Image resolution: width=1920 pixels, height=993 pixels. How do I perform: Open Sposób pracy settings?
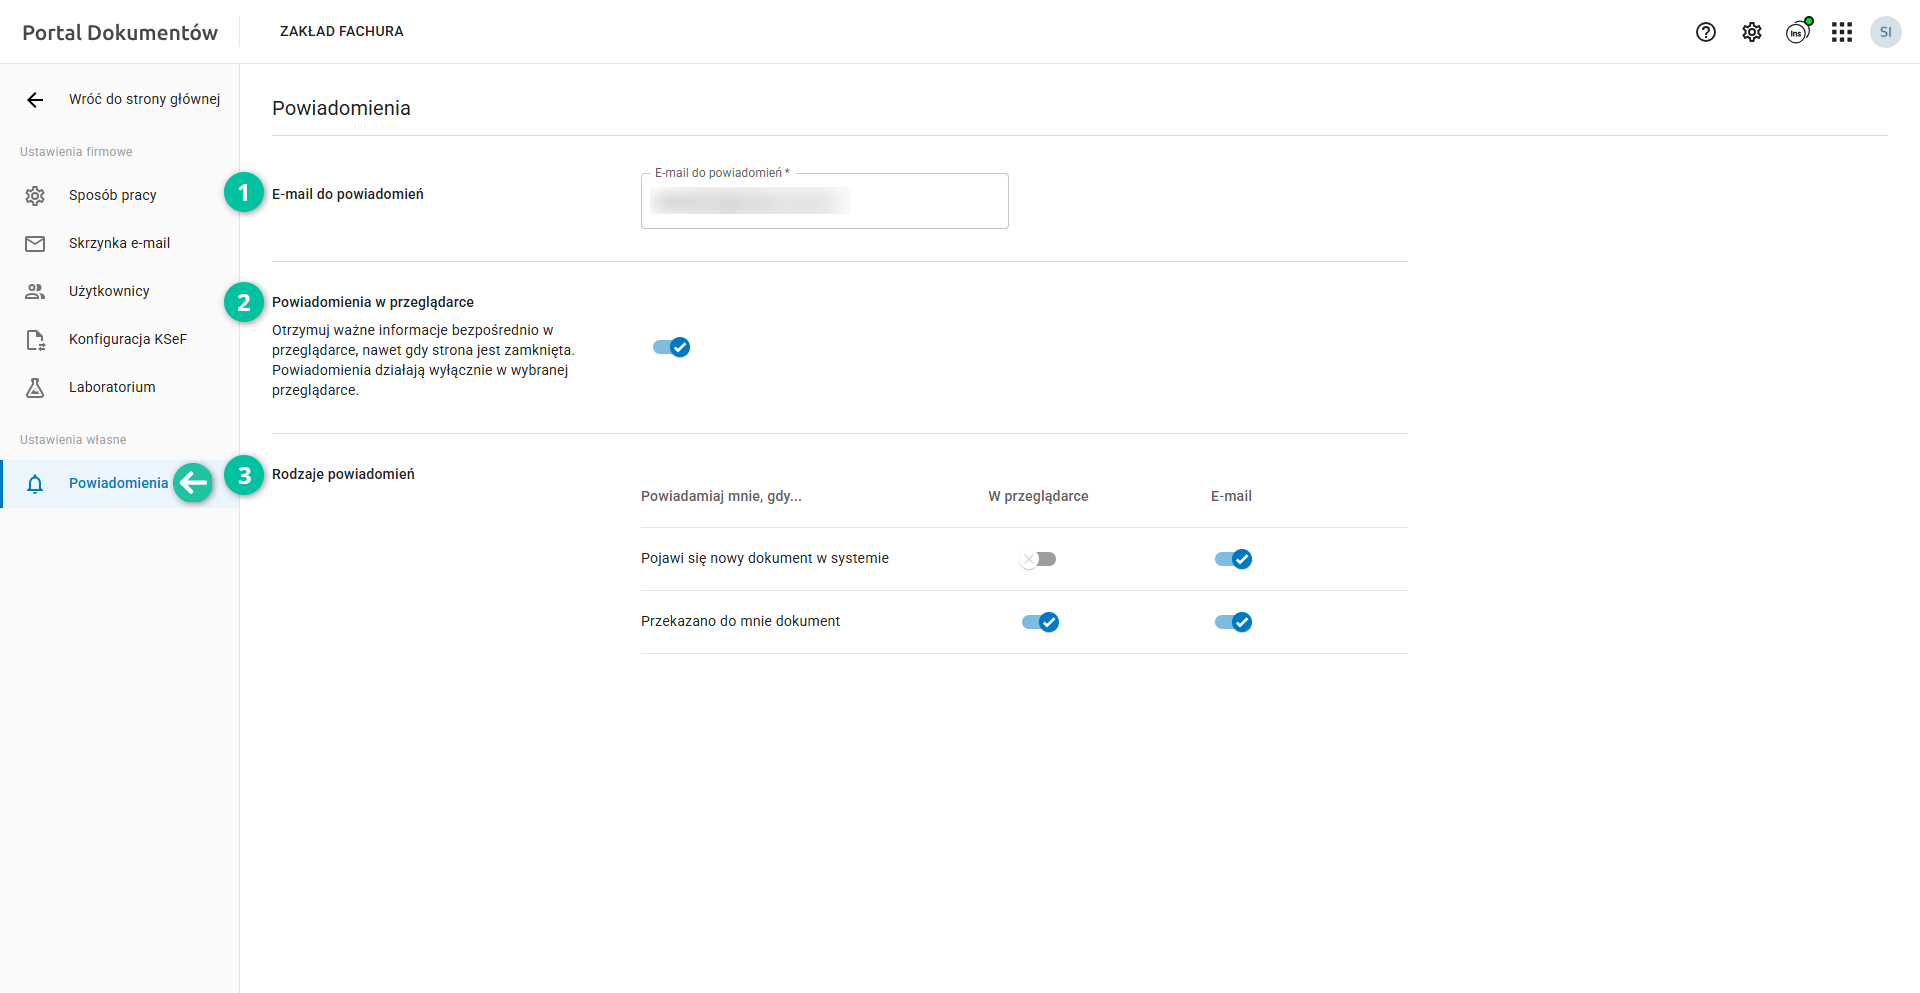[x=112, y=195]
